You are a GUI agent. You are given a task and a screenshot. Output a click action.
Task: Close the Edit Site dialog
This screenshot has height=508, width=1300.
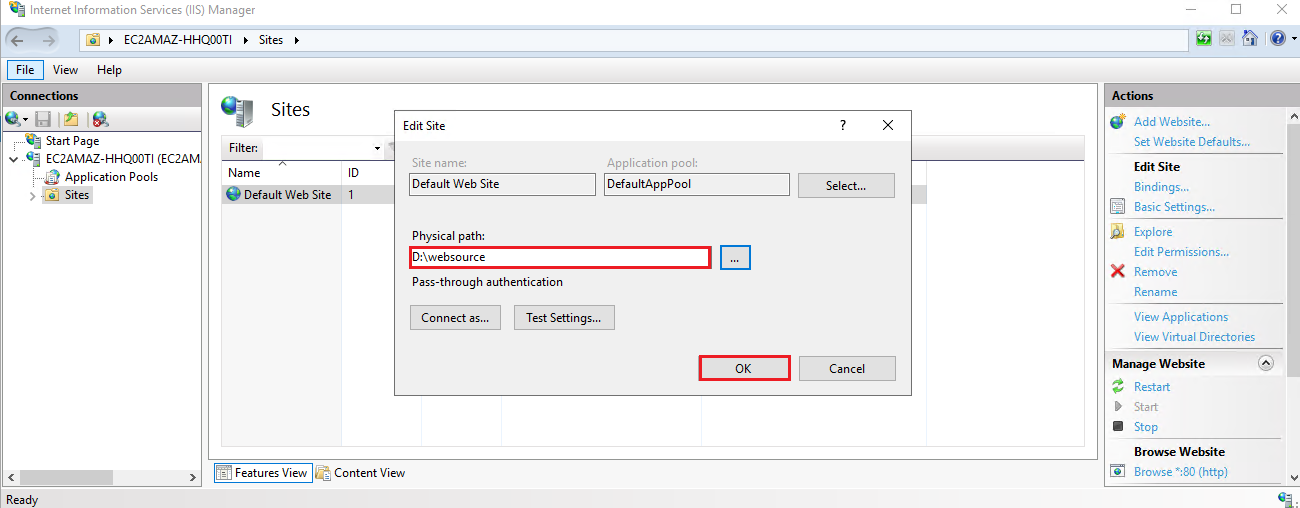pyautogui.click(x=888, y=126)
